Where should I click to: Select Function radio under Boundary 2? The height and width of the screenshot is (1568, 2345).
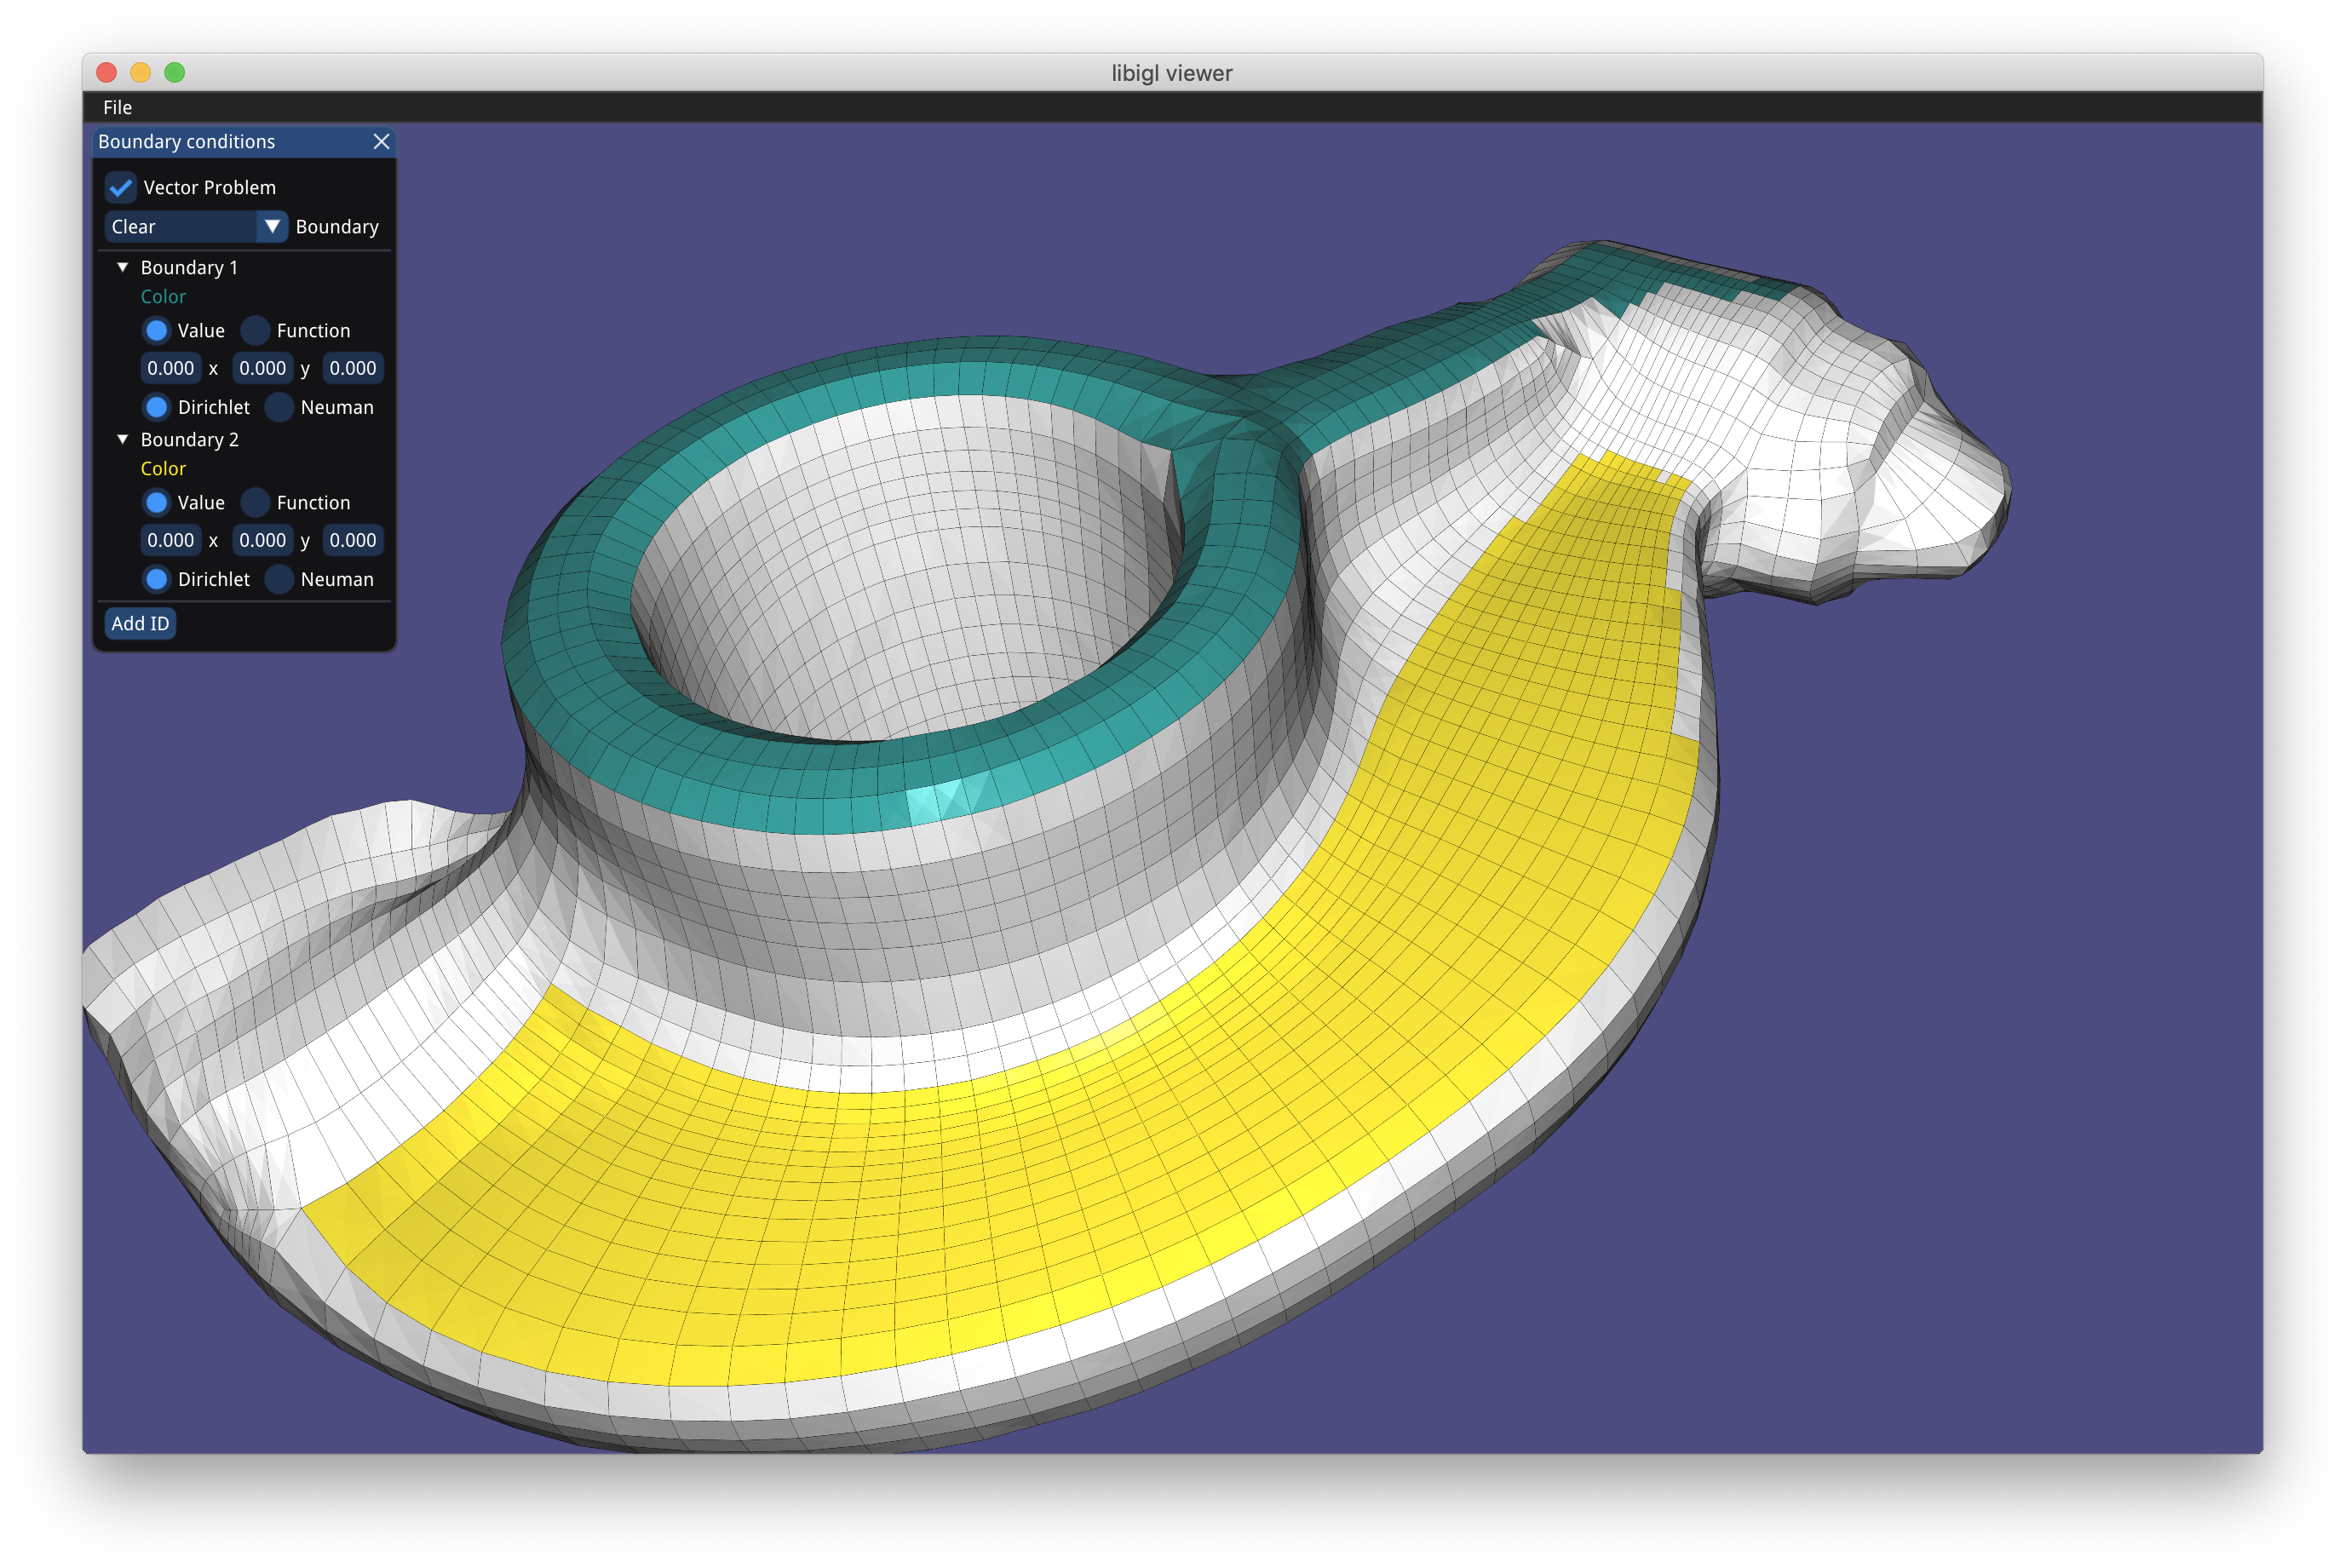click(256, 503)
